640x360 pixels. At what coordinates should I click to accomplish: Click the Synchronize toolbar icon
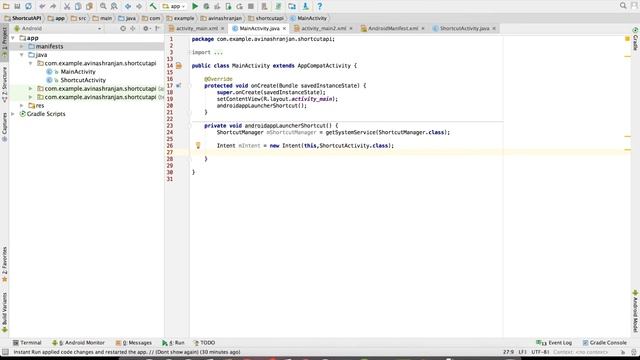click(x=28, y=6)
